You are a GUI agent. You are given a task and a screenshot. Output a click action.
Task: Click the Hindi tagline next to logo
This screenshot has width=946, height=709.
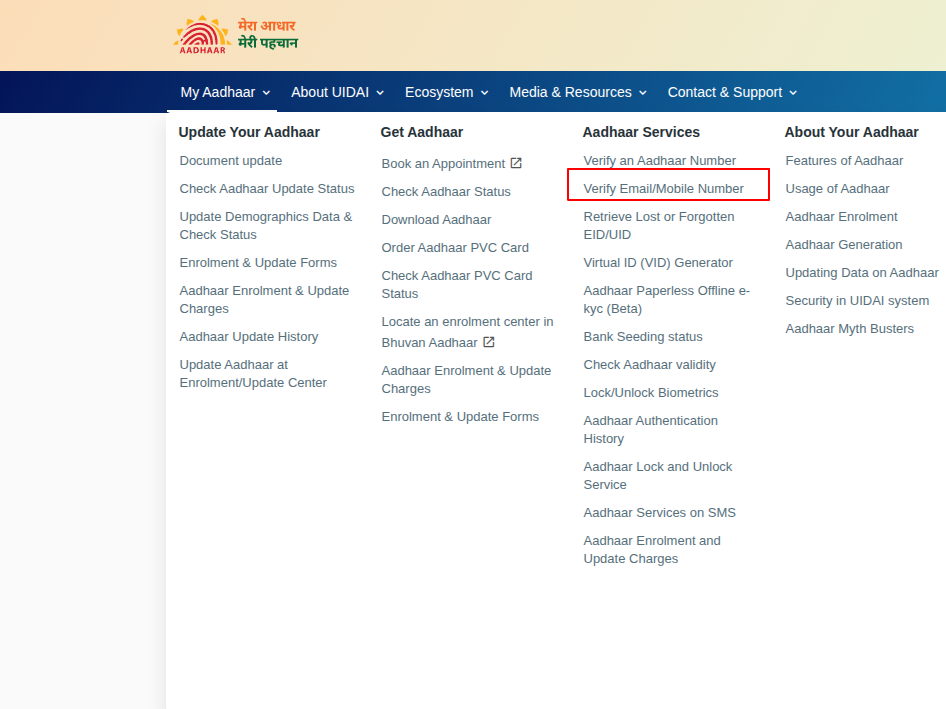(268, 34)
